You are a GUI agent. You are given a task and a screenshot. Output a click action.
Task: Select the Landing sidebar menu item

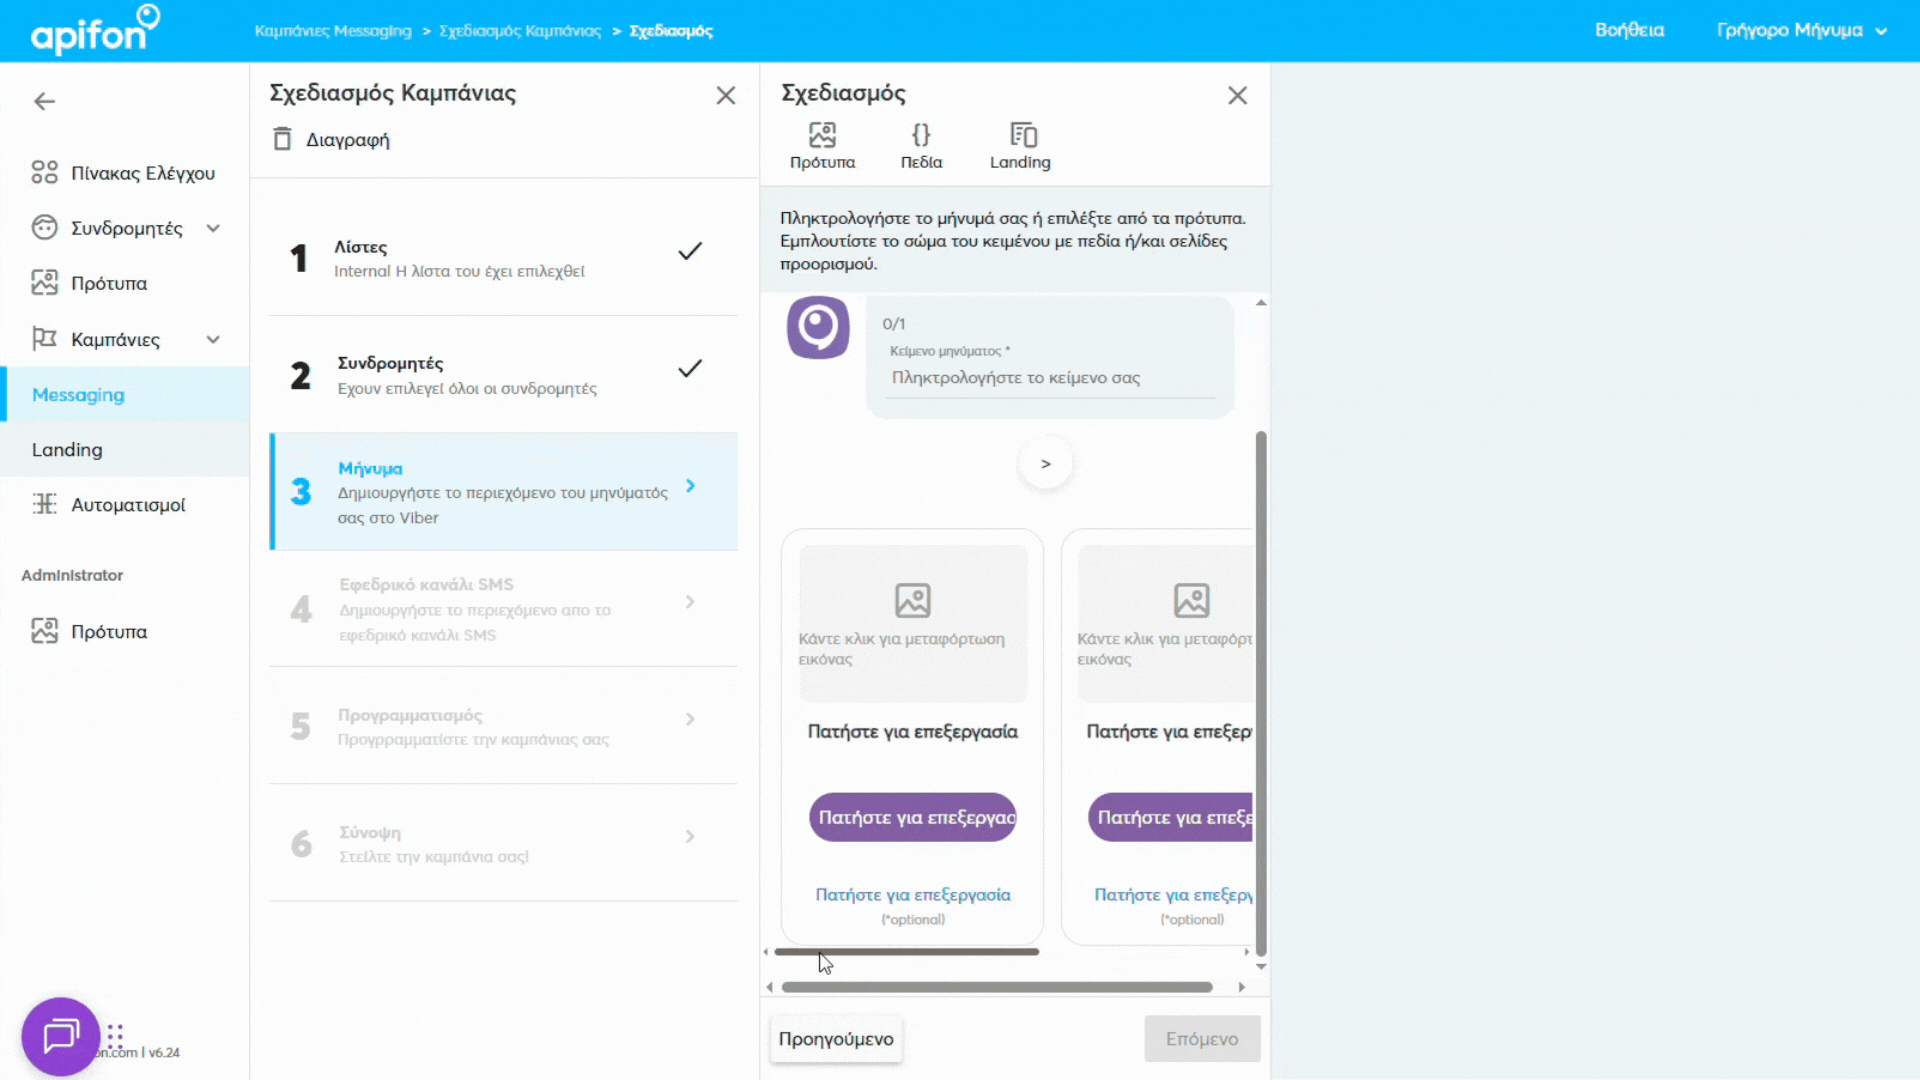click(67, 450)
